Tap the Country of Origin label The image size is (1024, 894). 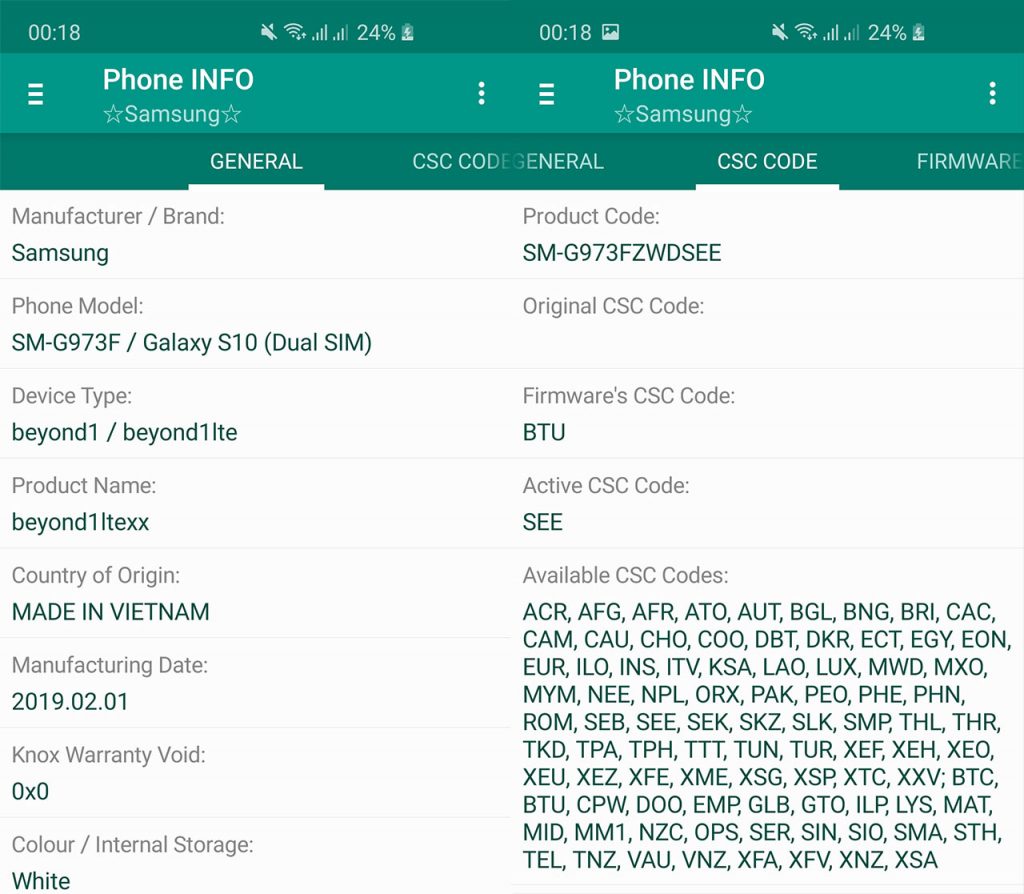point(96,575)
